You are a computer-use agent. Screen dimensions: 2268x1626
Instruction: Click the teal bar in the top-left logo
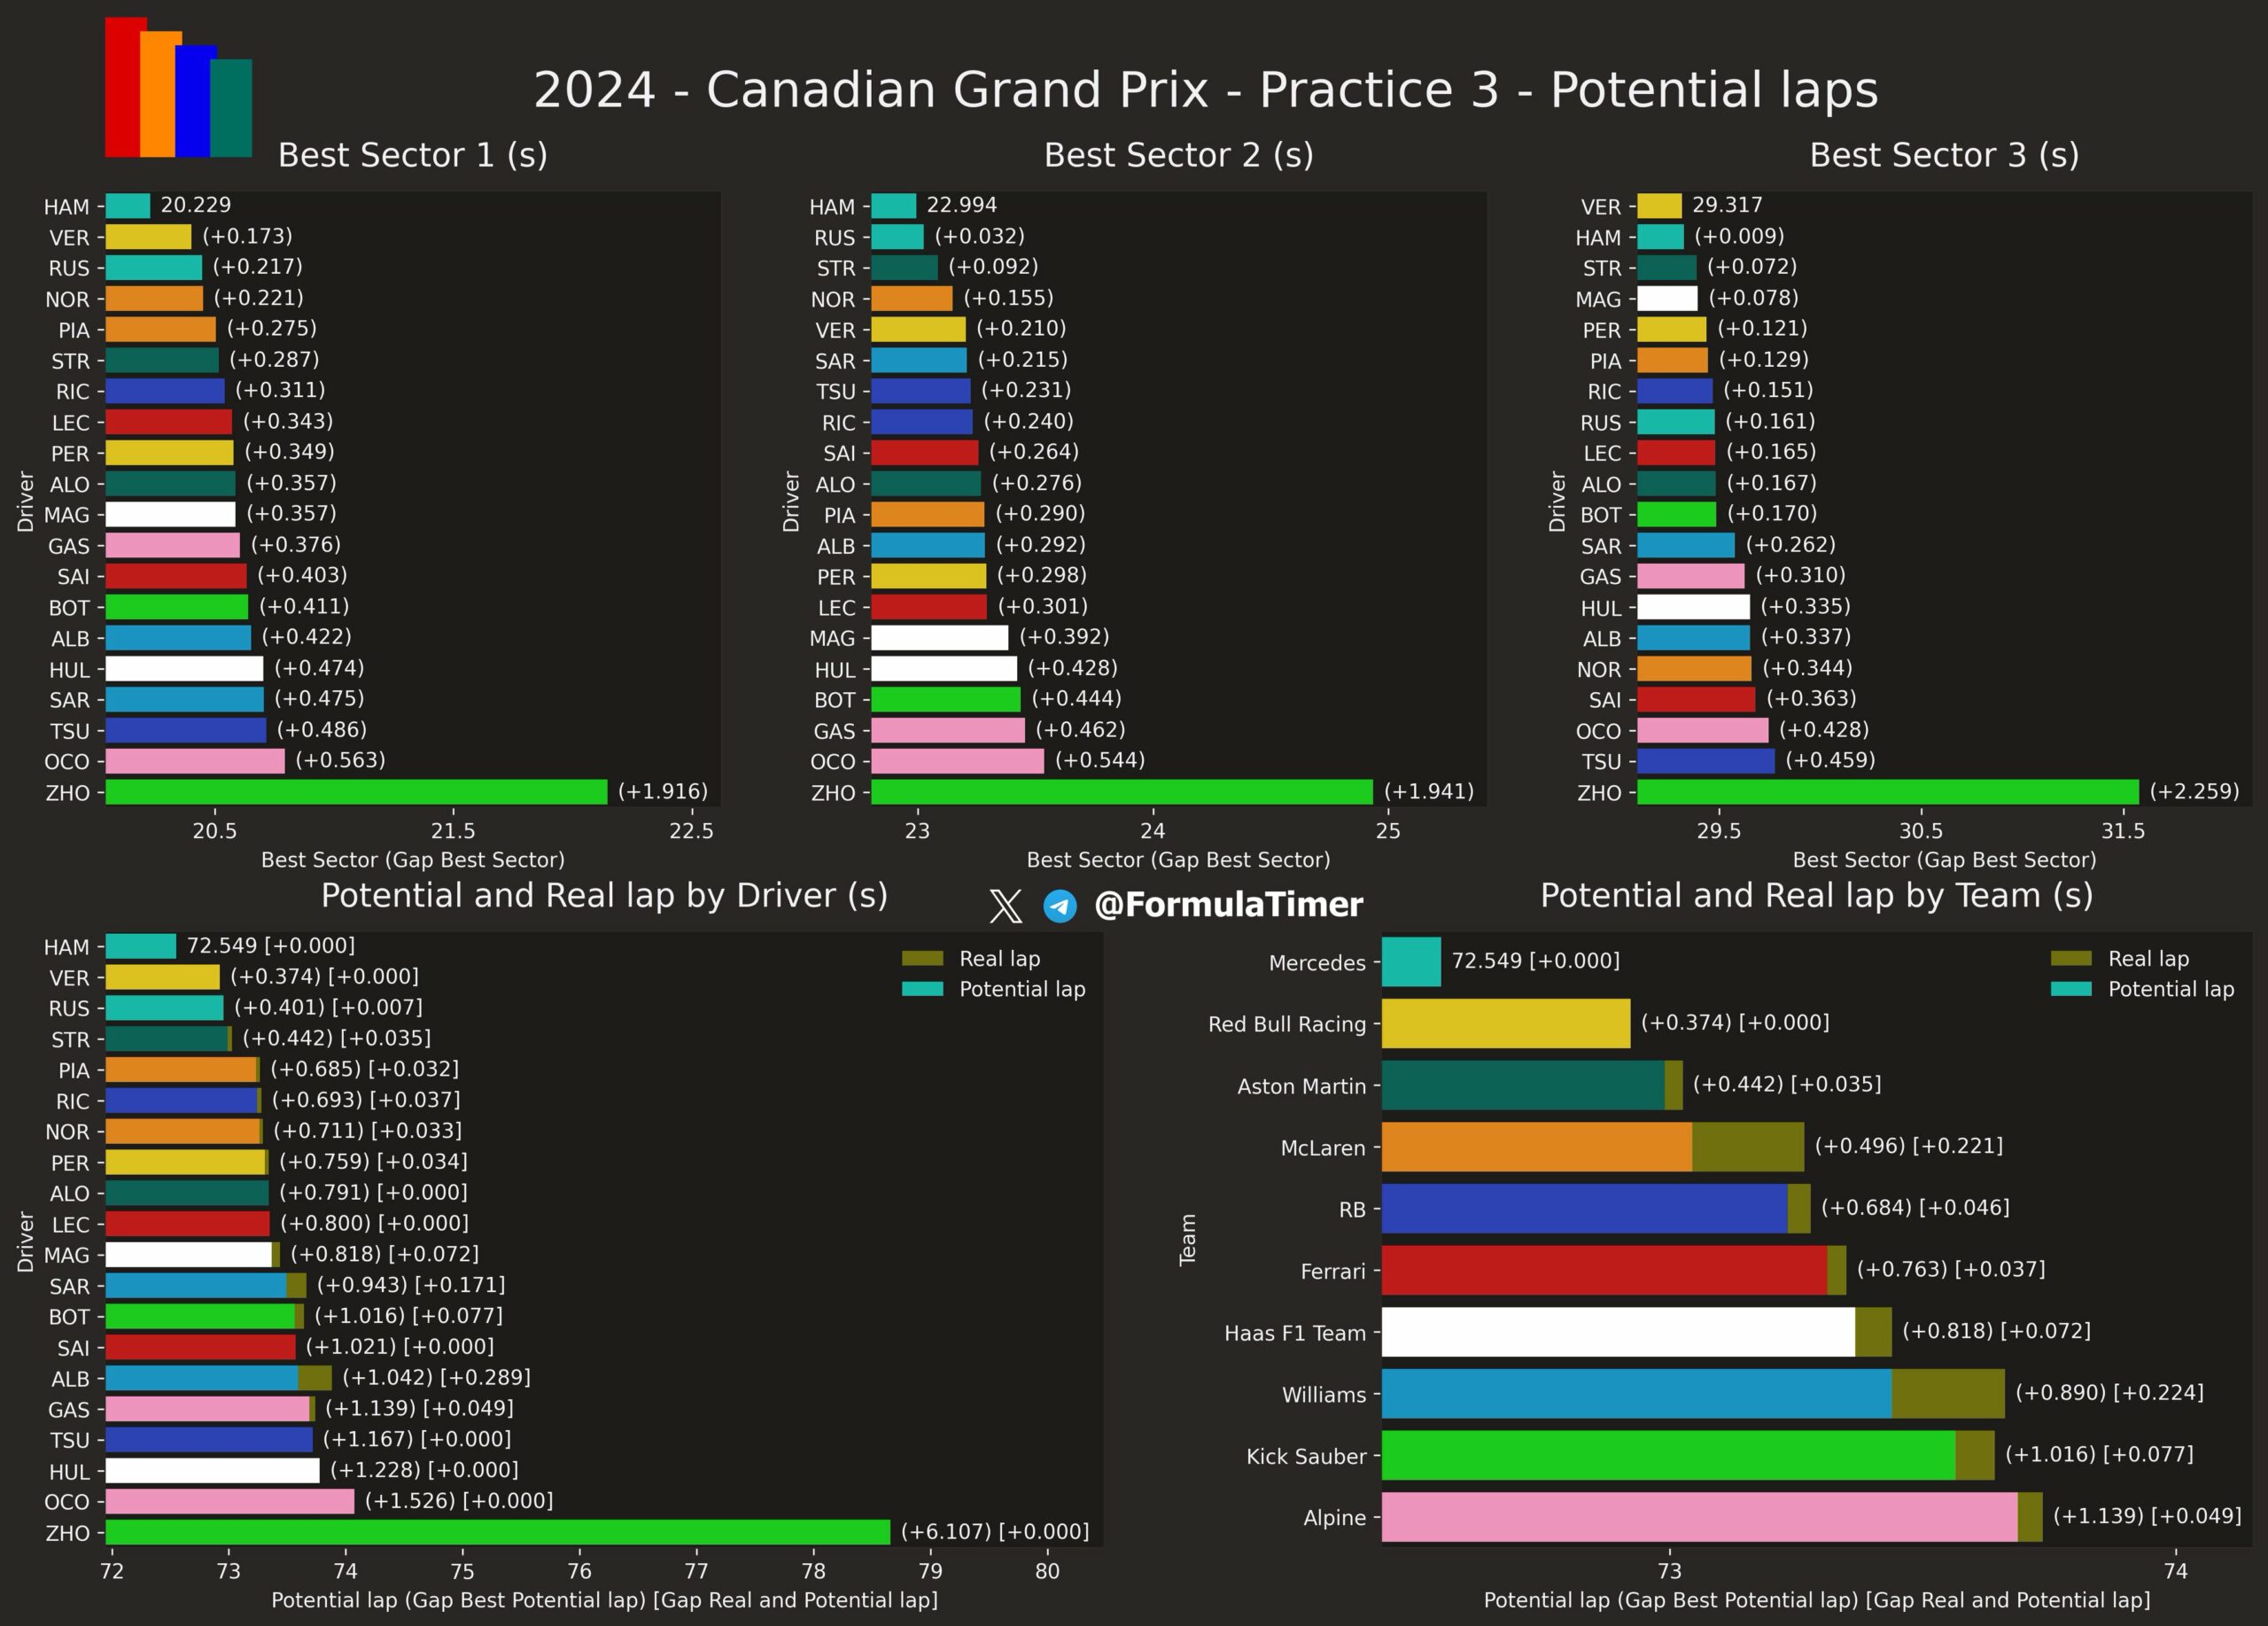coord(232,108)
